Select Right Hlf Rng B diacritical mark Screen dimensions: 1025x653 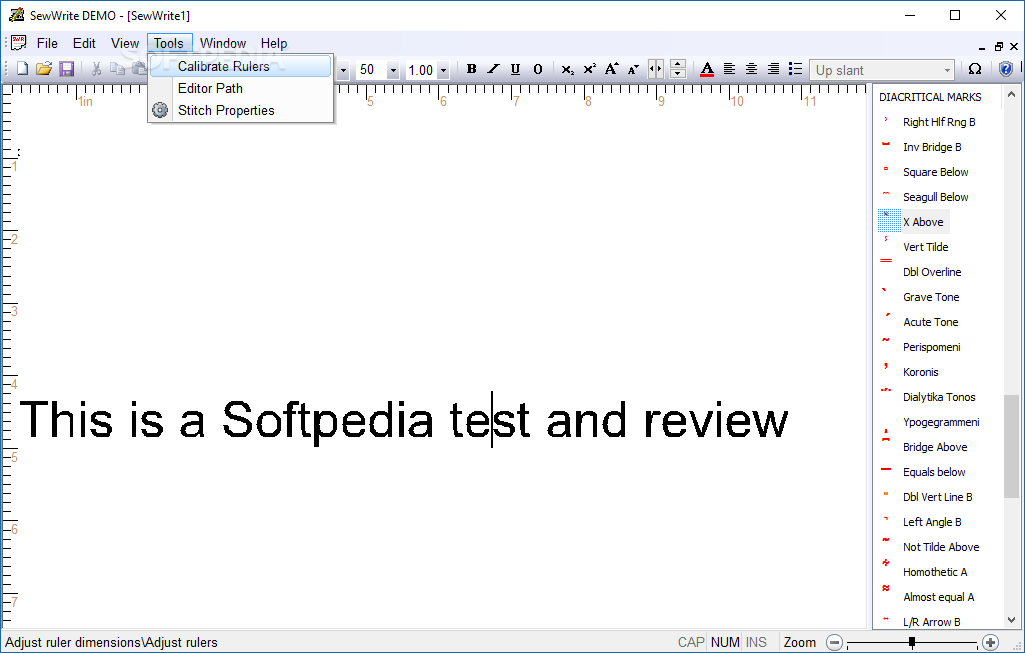pyautogui.click(x=939, y=122)
